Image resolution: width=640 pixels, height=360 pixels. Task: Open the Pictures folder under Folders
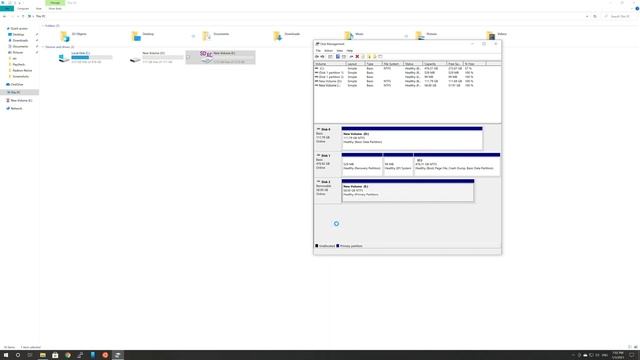[x=427, y=36]
